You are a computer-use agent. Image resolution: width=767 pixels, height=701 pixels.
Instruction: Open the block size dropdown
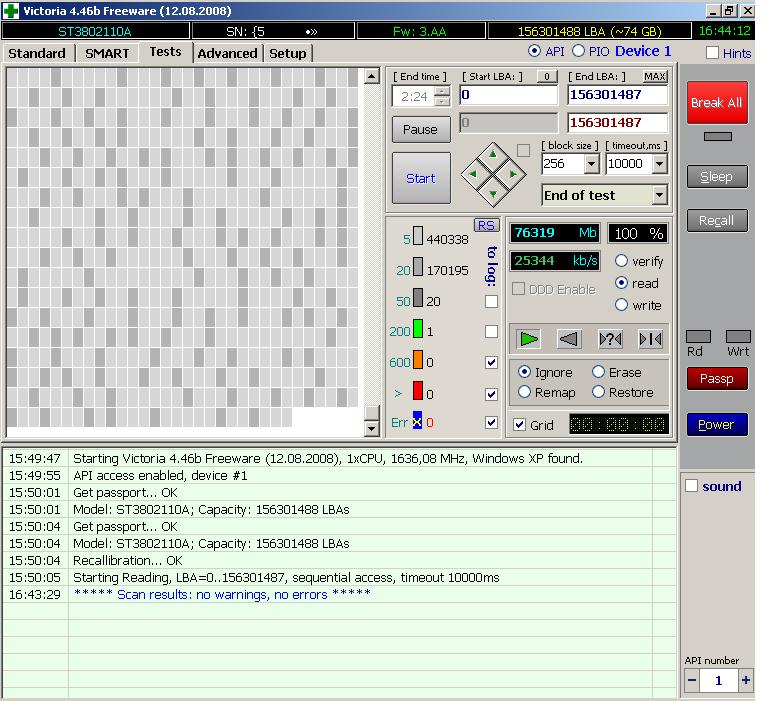point(591,164)
